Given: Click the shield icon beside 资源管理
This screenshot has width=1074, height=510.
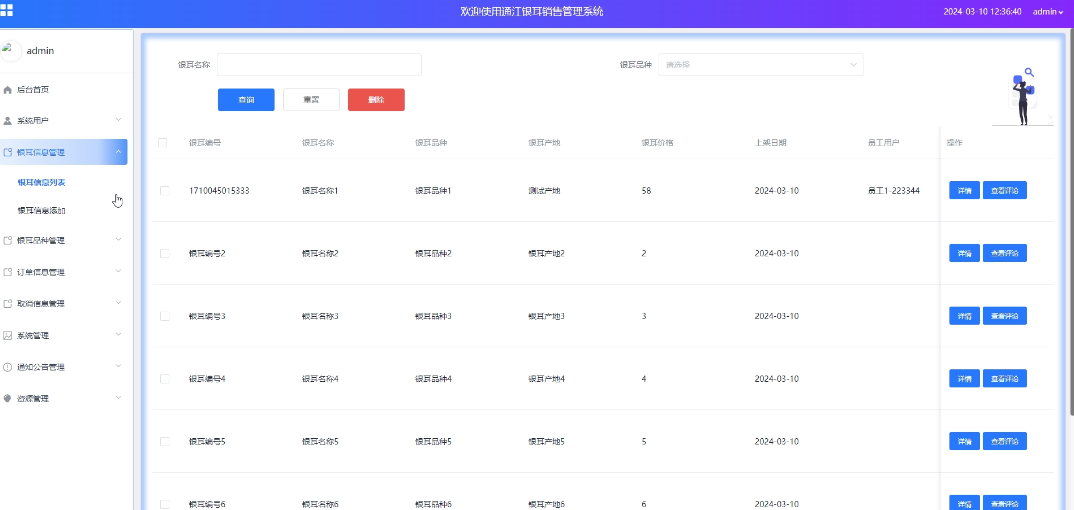Looking at the screenshot, I should (x=8, y=398).
